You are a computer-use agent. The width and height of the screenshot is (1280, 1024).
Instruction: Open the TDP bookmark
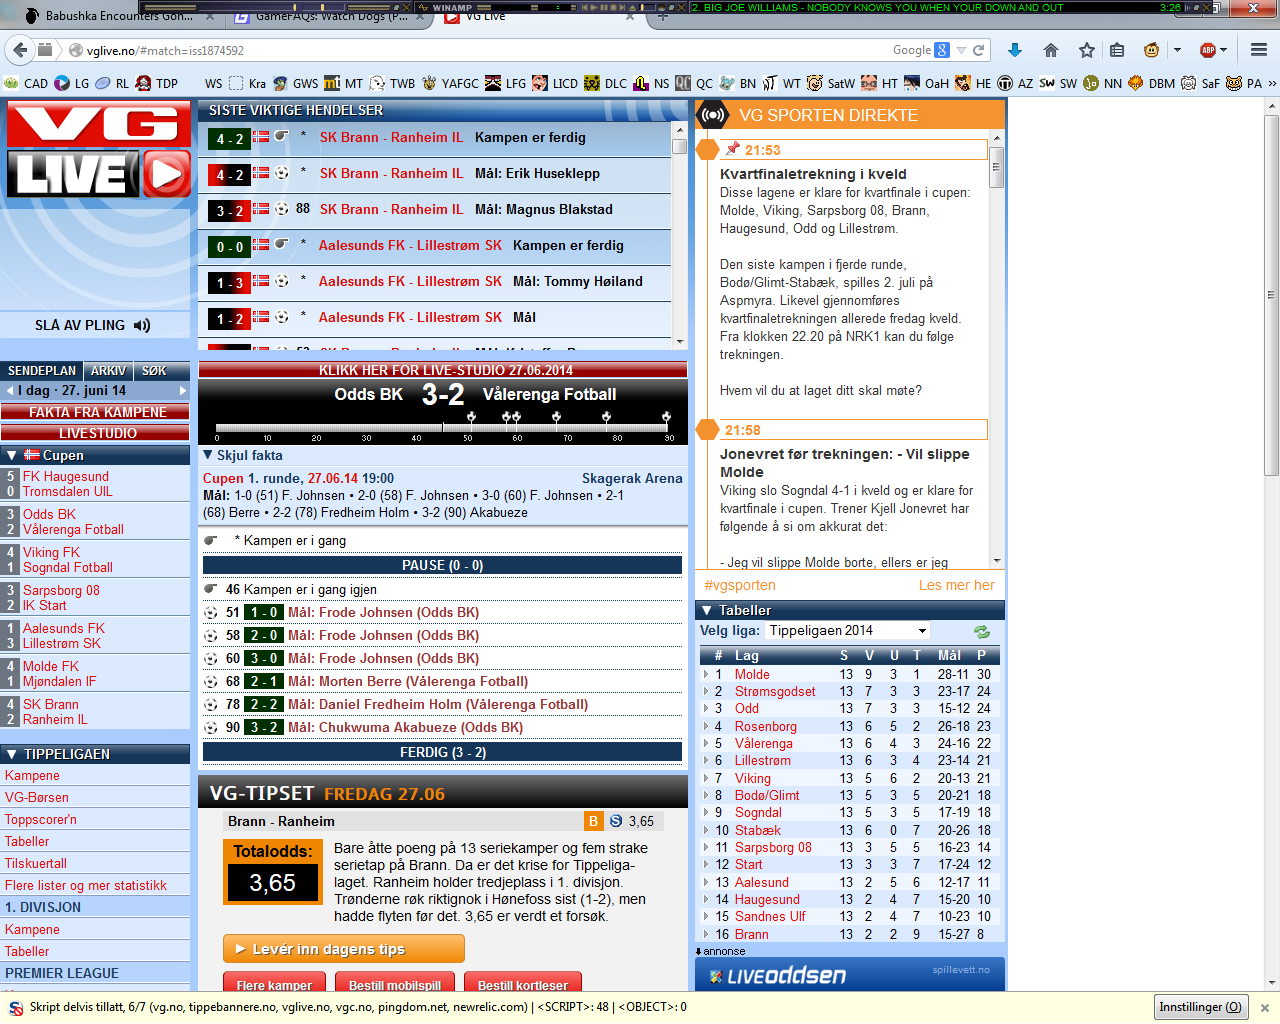coord(157,83)
